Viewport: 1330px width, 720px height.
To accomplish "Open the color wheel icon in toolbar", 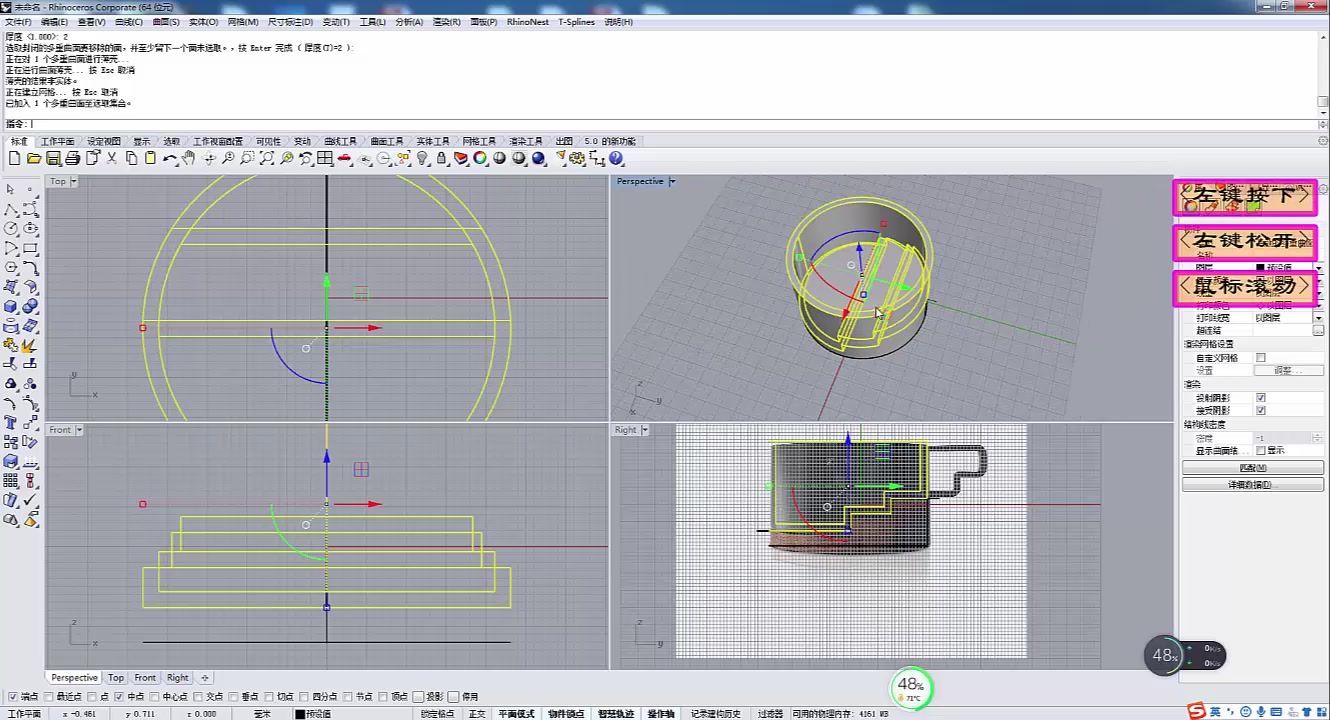I will pyautogui.click(x=481, y=158).
